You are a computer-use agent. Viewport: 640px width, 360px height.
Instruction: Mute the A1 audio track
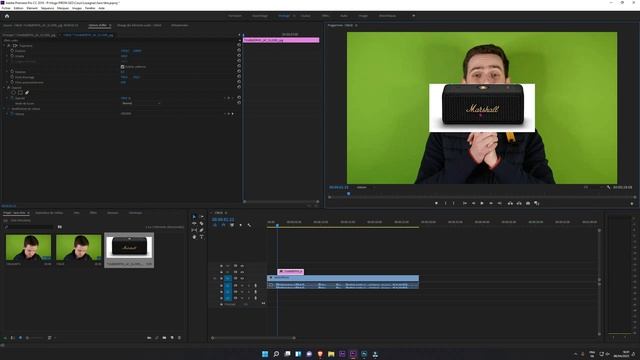coord(242,285)
